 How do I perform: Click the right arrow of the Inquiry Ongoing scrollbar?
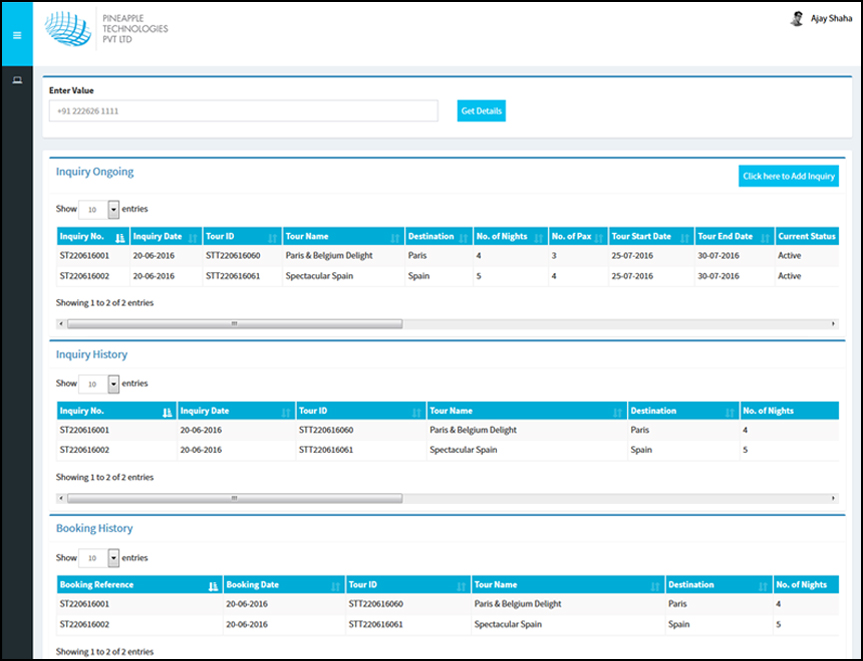tap(833, 323)
